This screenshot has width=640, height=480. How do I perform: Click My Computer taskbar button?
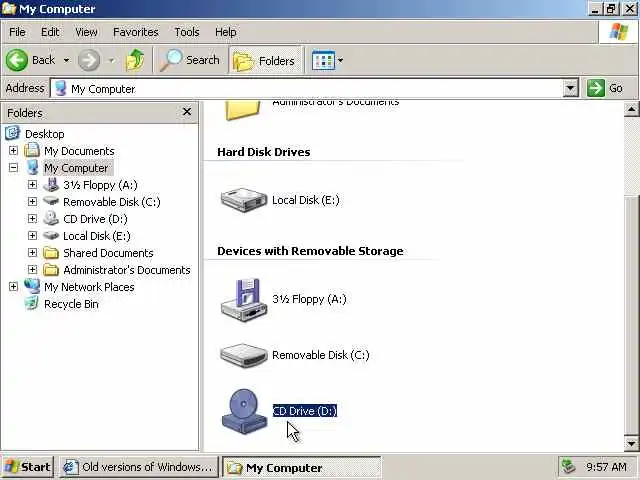(x=302, y=467)
